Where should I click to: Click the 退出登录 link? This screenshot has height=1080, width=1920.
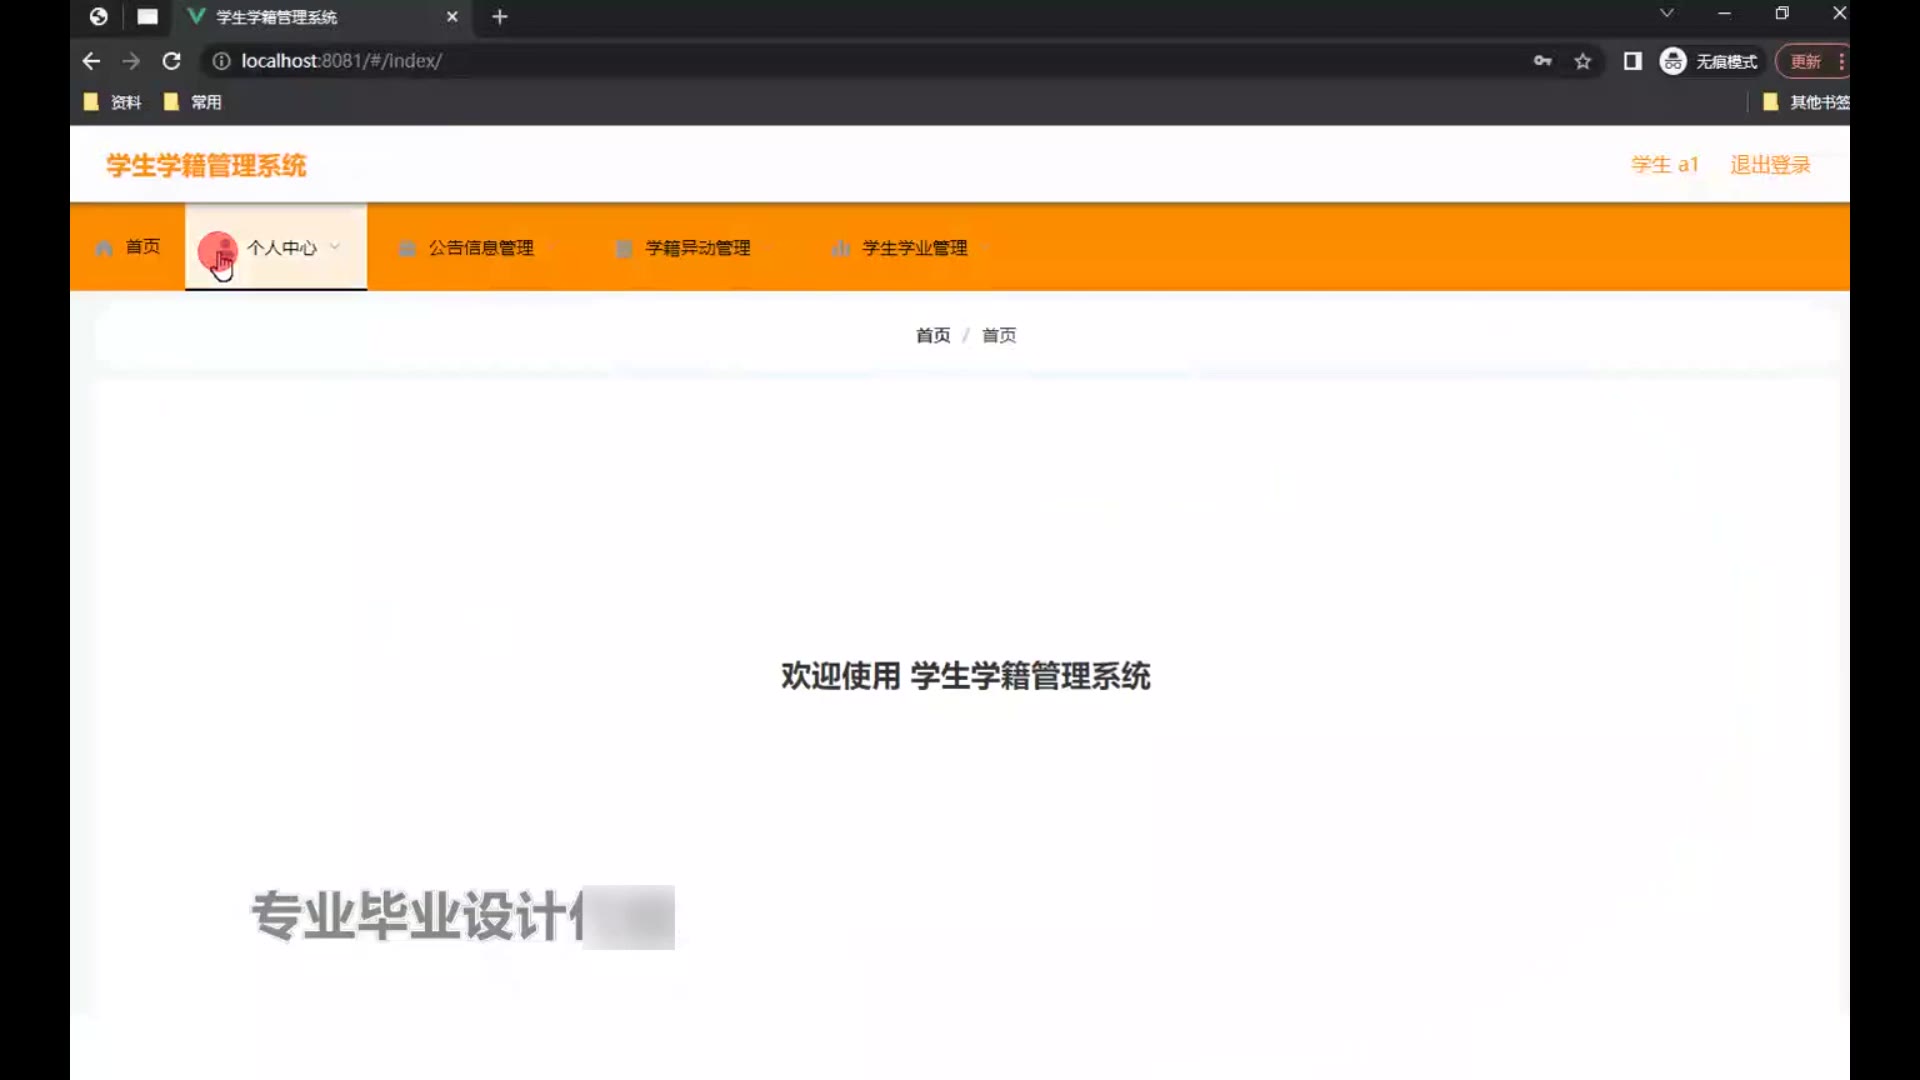(x=1770, y=165)
